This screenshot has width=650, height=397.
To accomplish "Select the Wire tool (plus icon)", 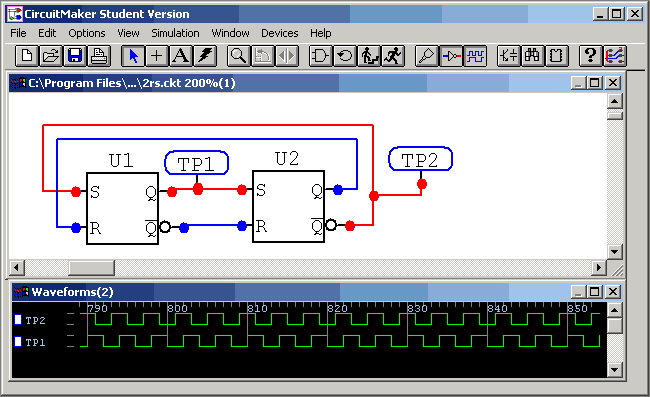I will click(x=157, y=56).
